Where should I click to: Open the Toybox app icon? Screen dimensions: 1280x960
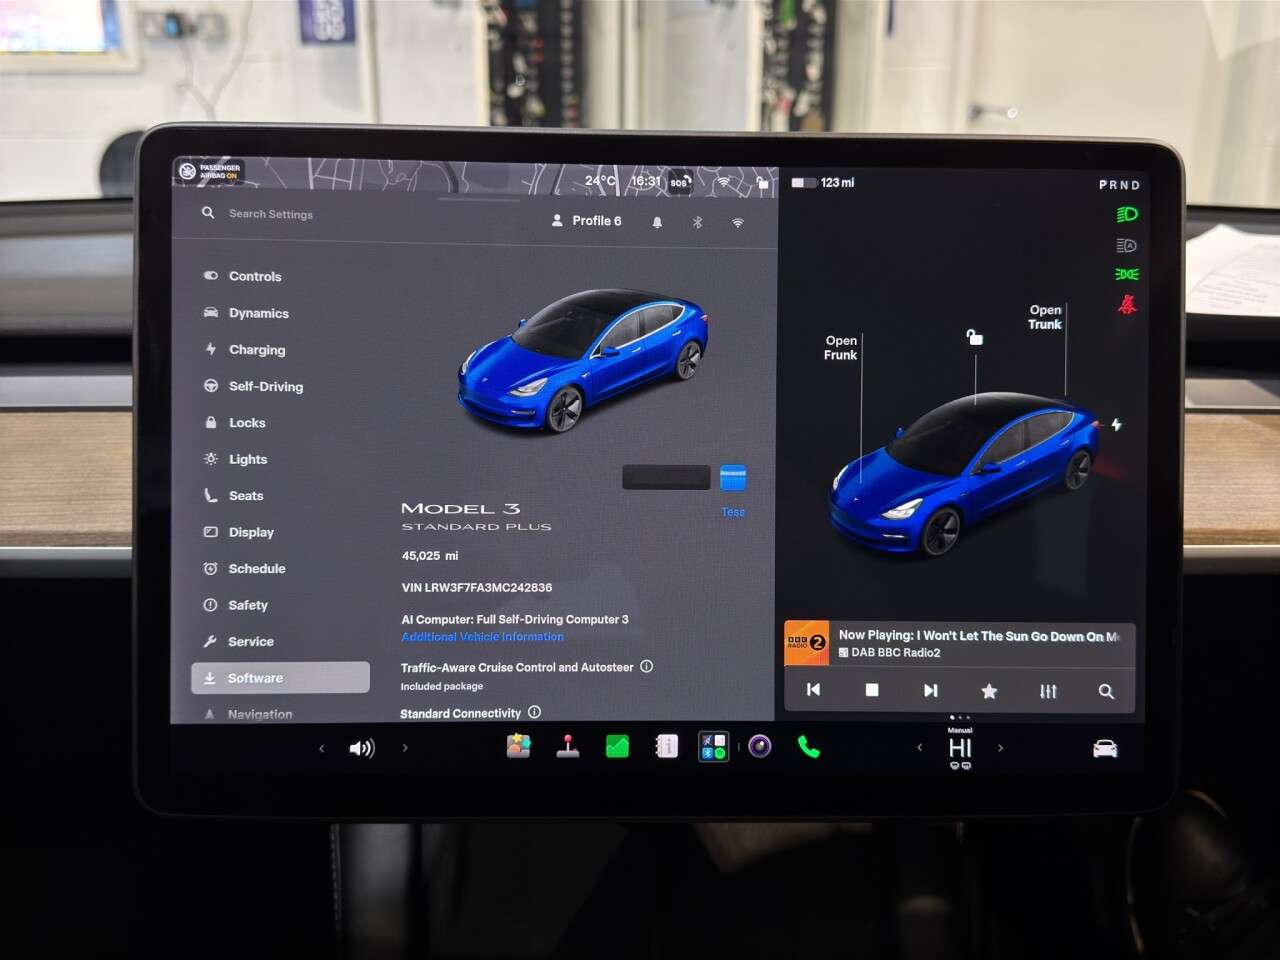(x=518, y=746)
